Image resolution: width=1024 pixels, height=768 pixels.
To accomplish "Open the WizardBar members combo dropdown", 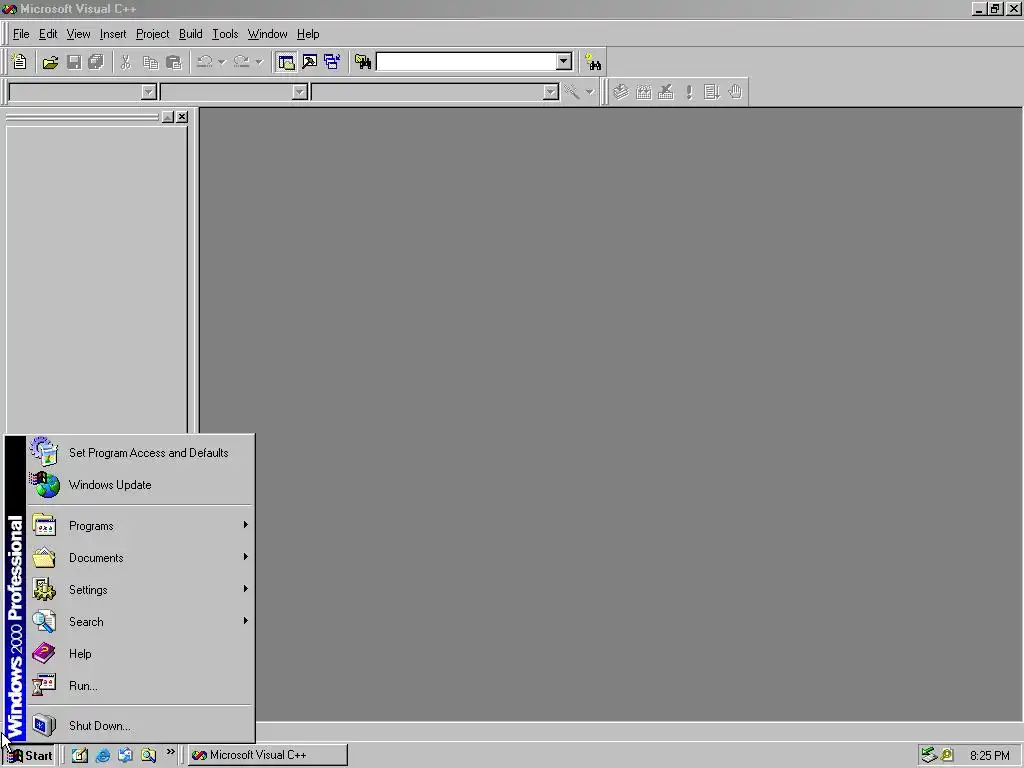I will [551, 92].
